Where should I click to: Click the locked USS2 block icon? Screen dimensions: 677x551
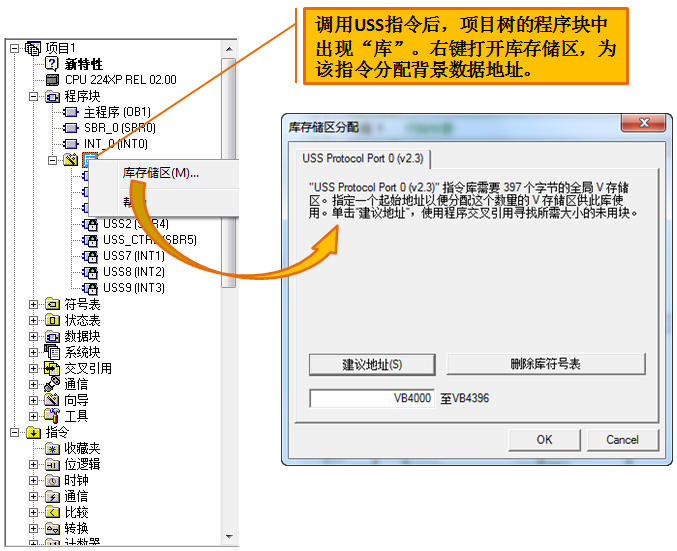point(90,224)
